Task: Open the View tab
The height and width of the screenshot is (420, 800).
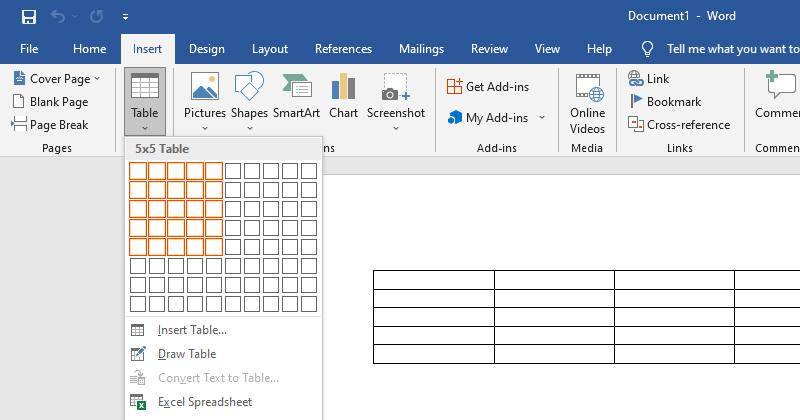Action: 547,49
